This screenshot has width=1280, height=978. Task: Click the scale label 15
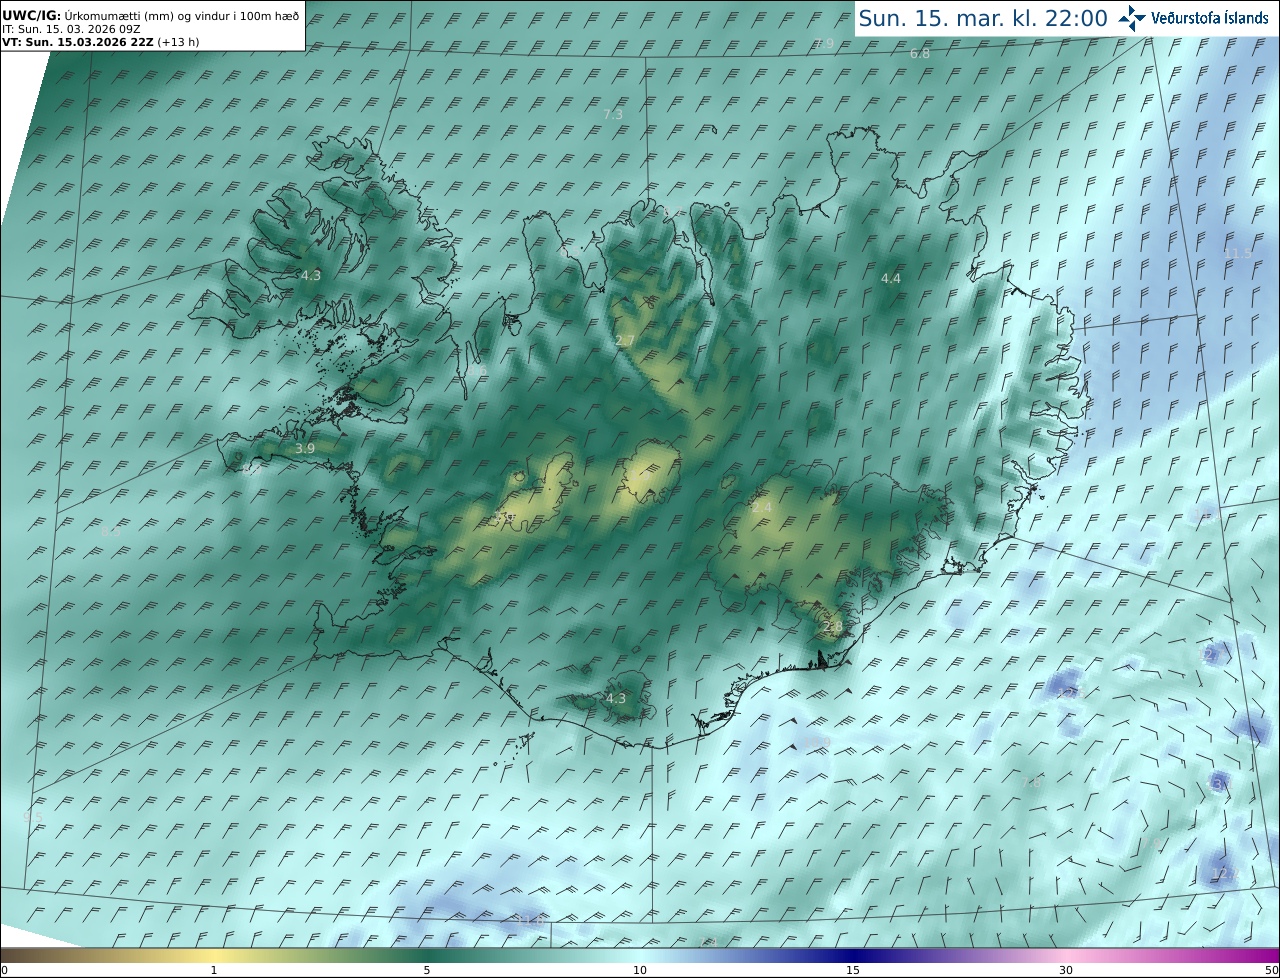(x=853, y=970)
